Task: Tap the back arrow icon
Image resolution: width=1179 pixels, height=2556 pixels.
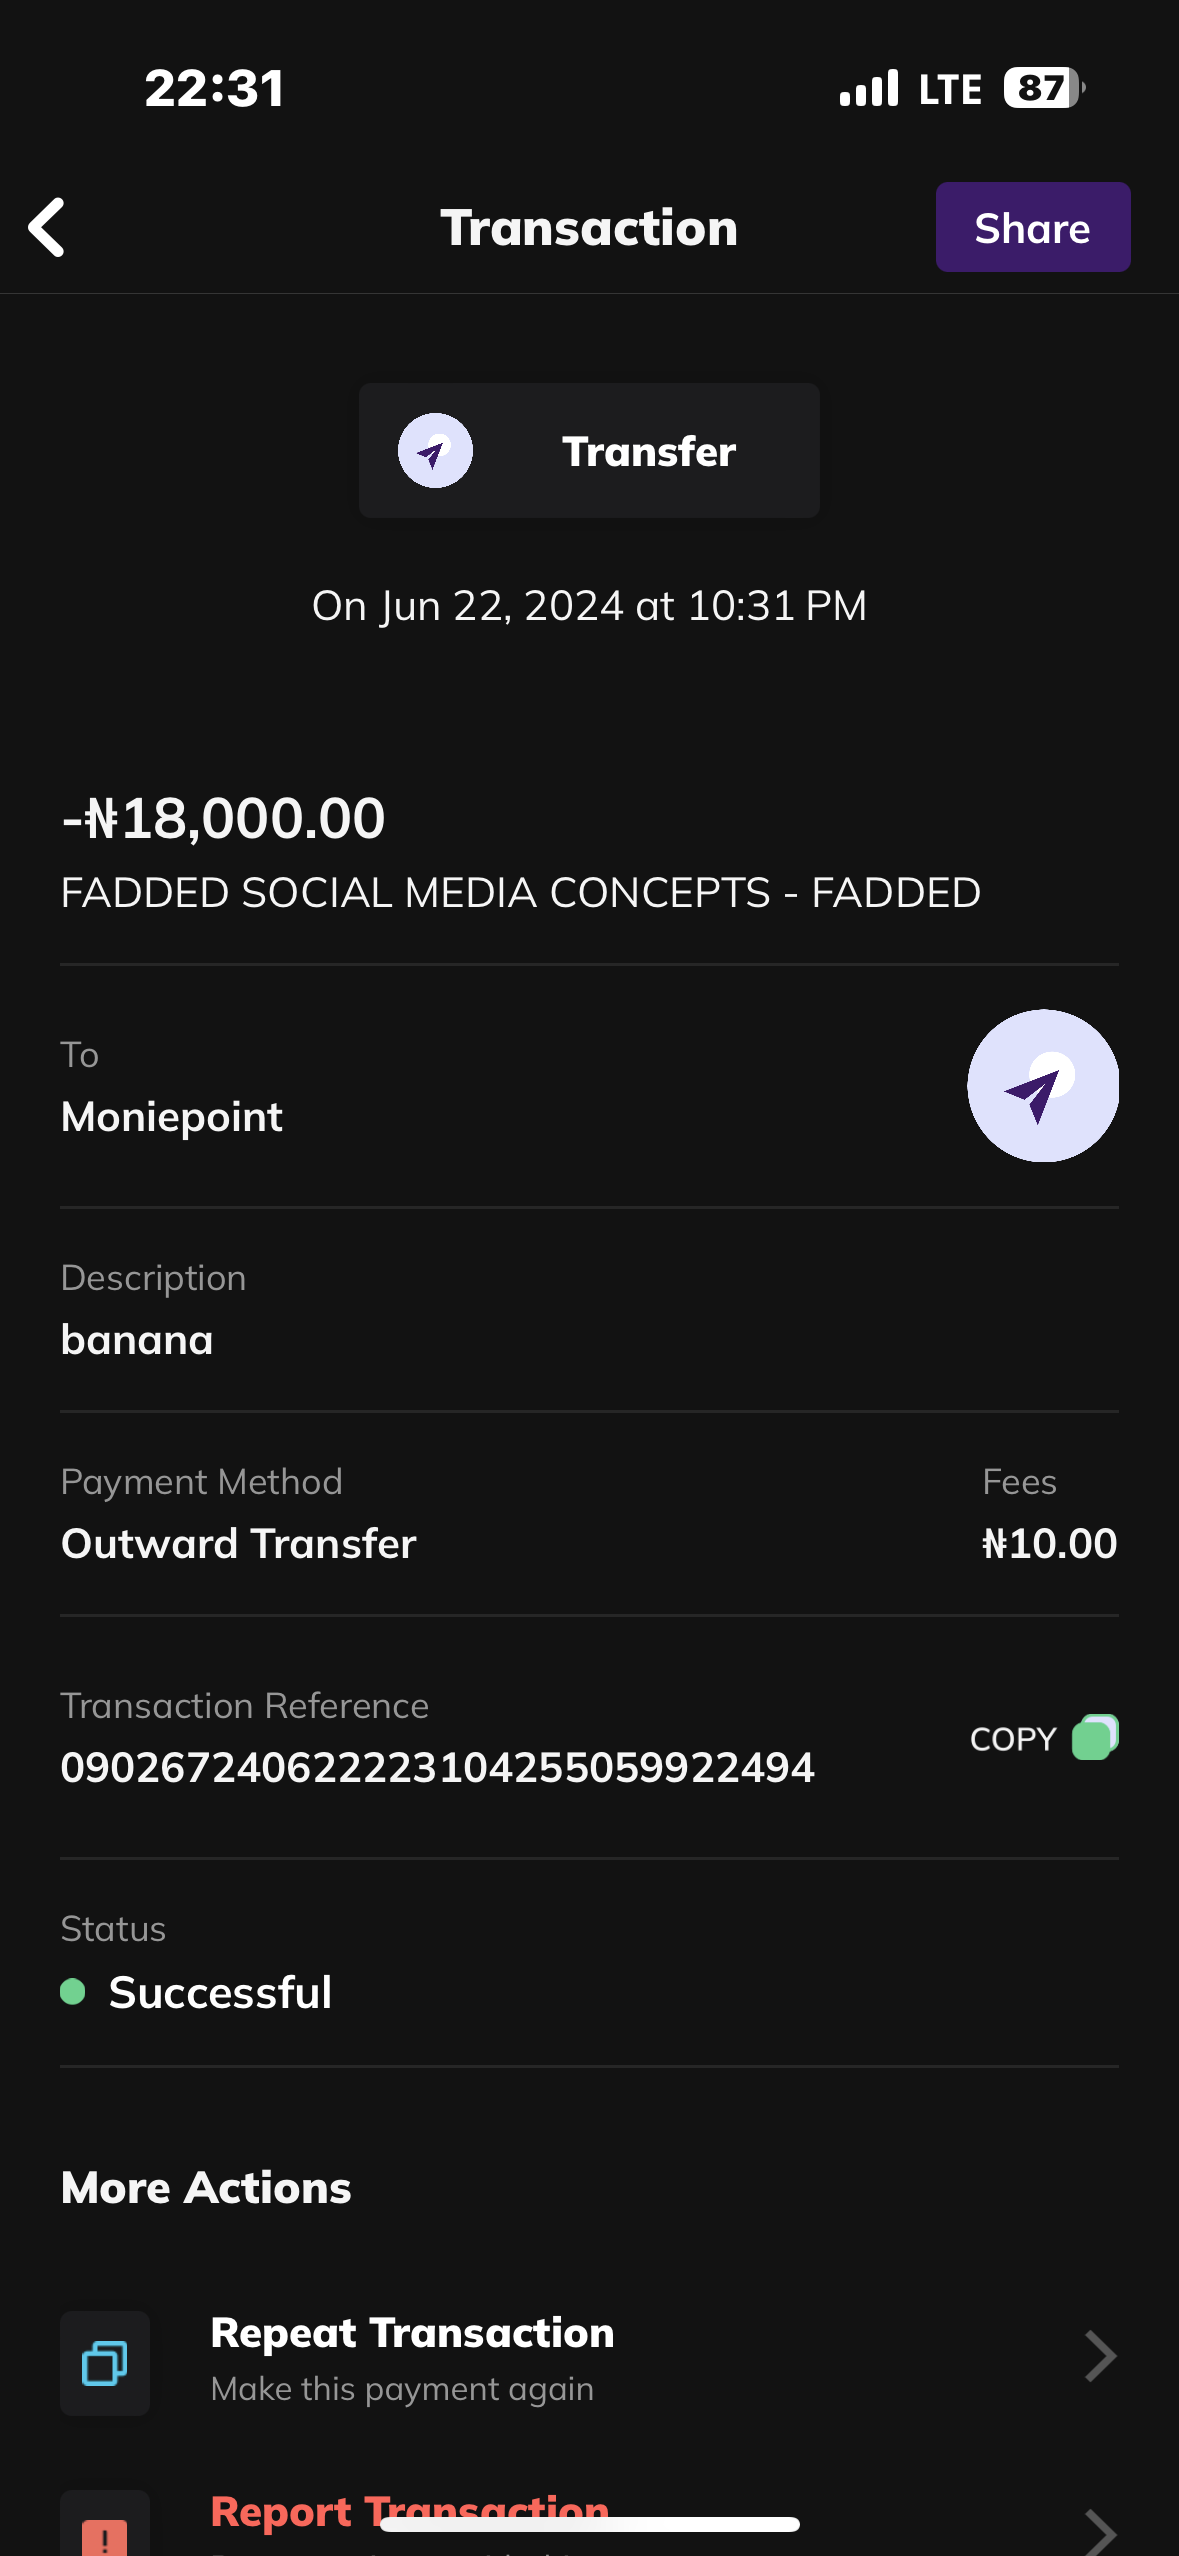Action: pos(47,227)
